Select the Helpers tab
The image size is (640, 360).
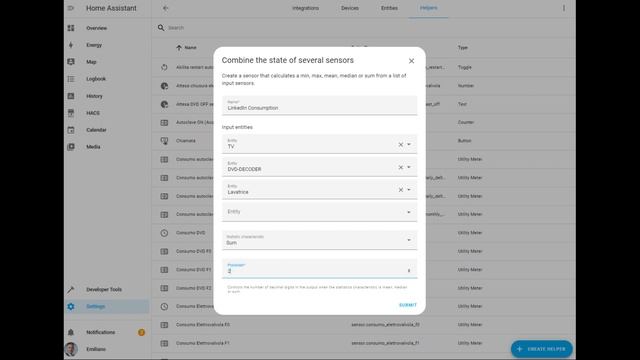[x=428, y=8]
